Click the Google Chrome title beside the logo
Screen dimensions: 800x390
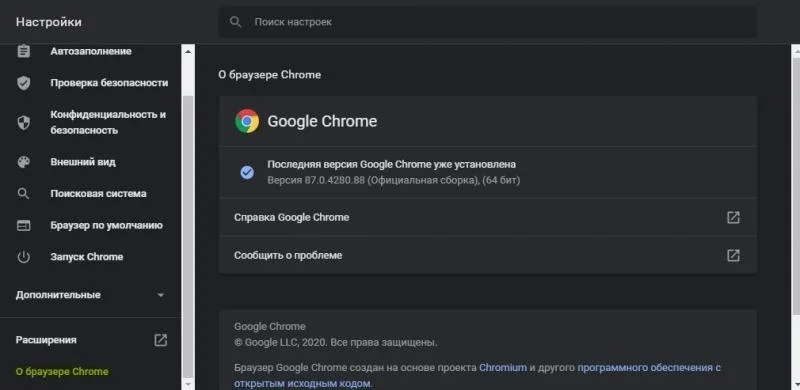coord(322,121)
